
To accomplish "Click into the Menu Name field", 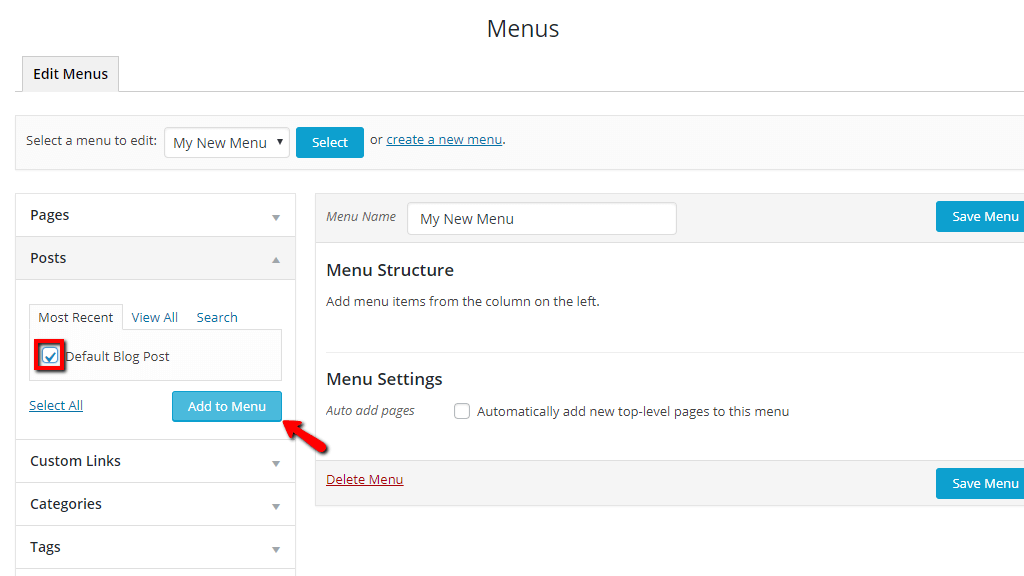I will (x=542, y=219).
